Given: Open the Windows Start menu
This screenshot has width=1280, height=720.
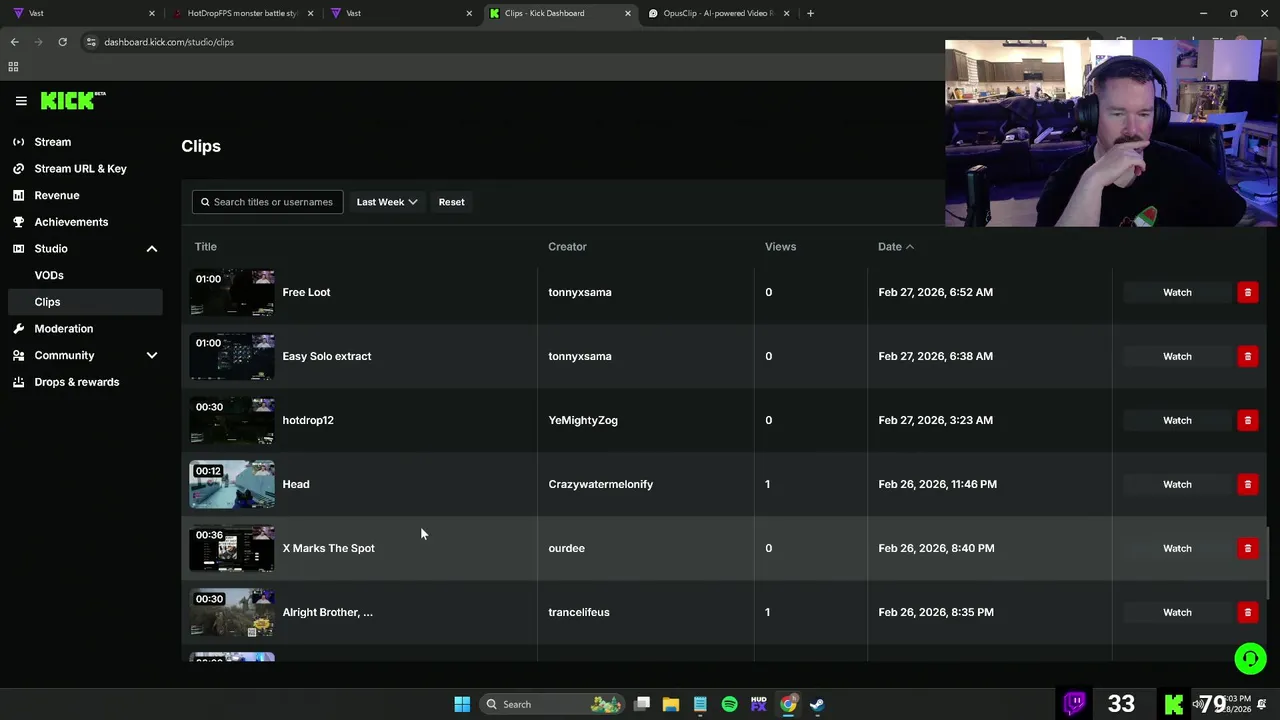Looking at the screenshot, I should pos(462,704).
